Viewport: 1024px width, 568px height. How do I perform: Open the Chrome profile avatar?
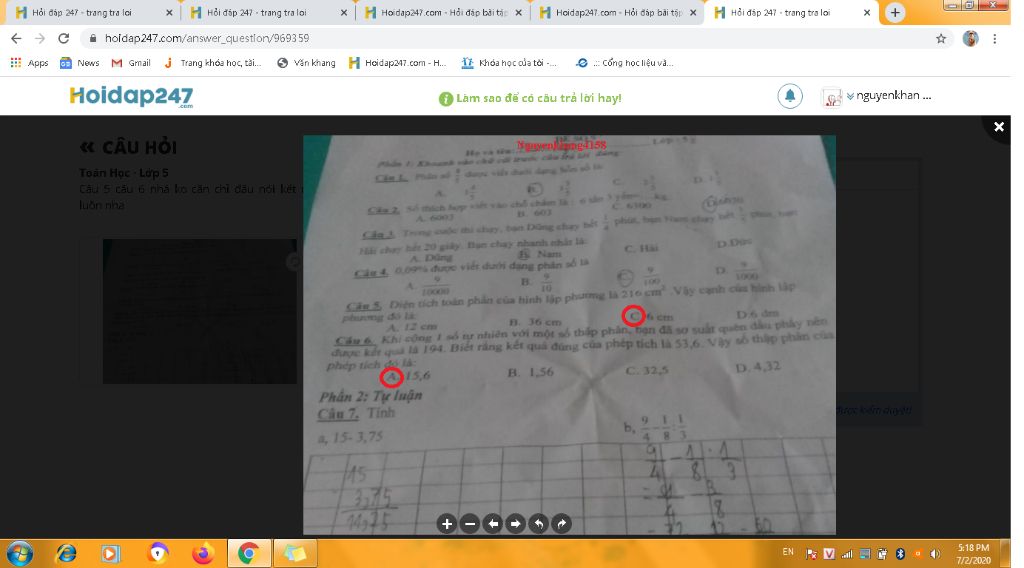970,39
